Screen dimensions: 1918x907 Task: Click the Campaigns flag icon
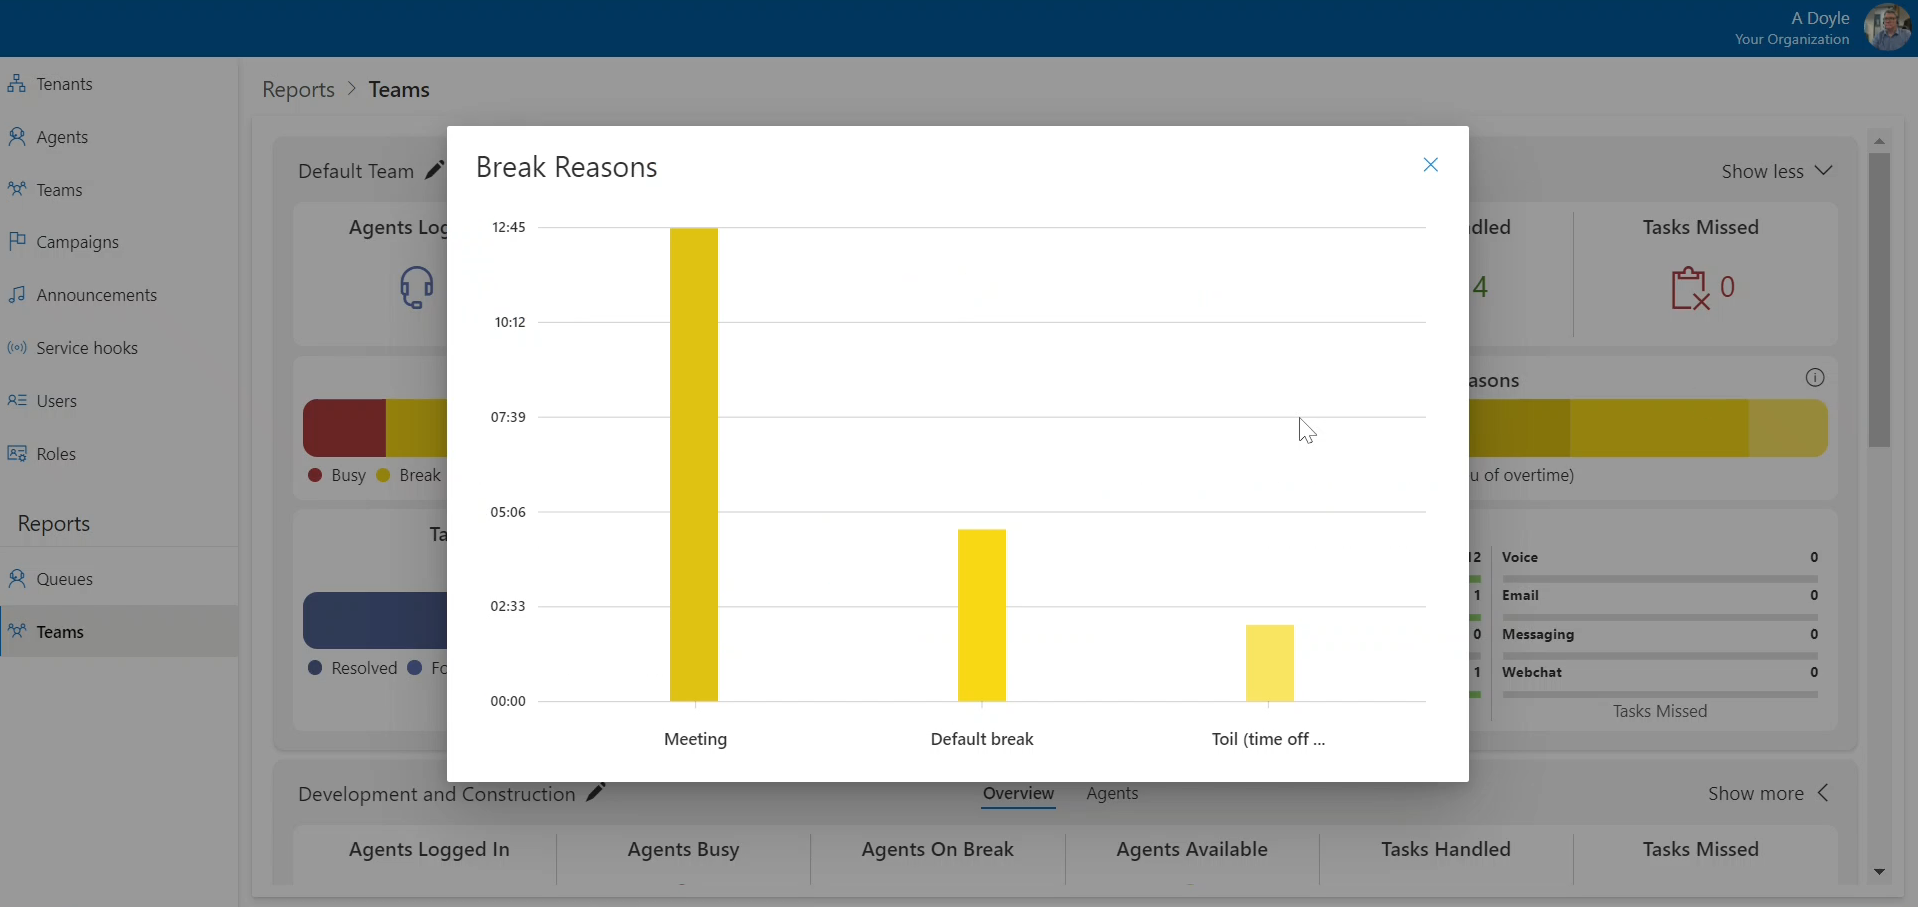coord(17,241)
